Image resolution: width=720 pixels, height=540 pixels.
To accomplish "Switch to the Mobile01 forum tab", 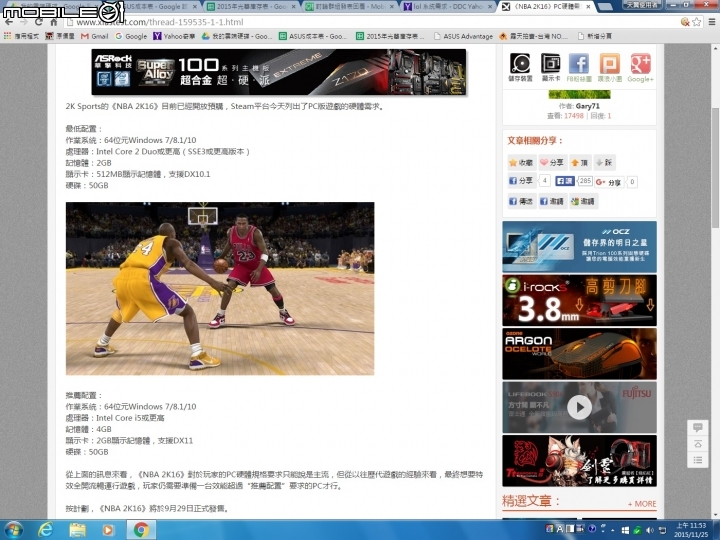I will (x=348, y=6).
